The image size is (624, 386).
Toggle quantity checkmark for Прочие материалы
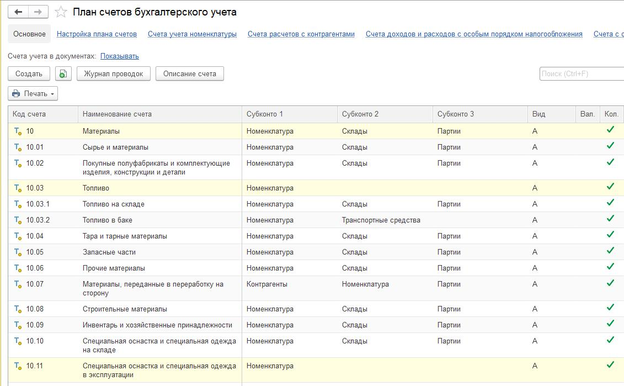pos(610,267)
